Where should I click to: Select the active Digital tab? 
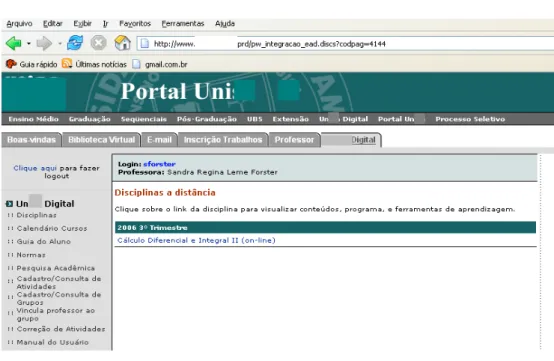tap(351, 140)
